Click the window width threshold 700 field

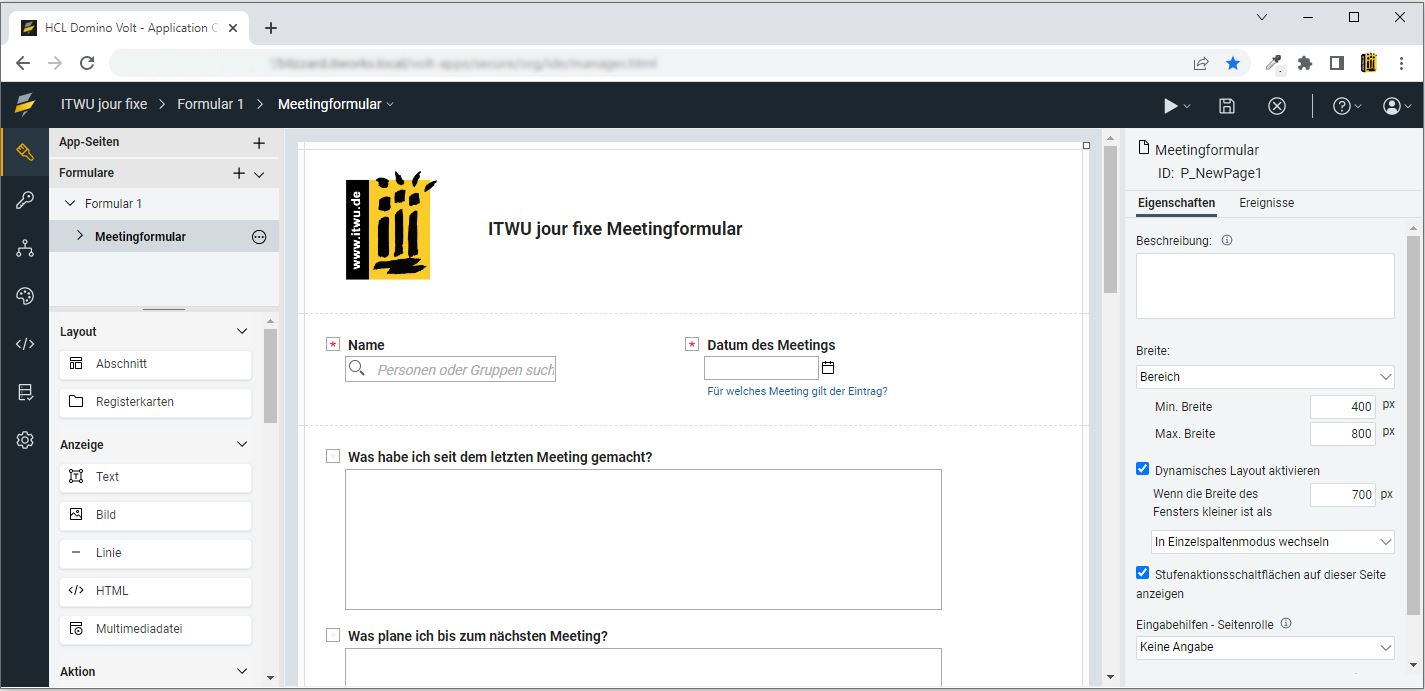(1343, 495)
